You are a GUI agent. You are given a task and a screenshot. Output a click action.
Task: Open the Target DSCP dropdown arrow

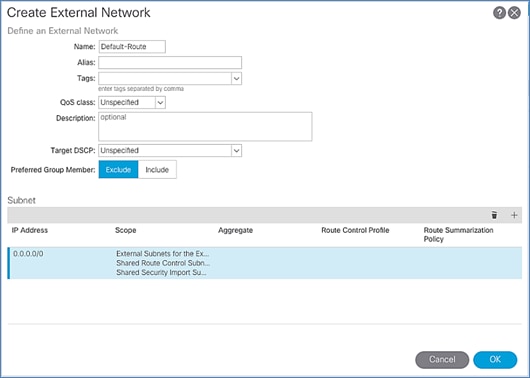click(x=236, y=150)
